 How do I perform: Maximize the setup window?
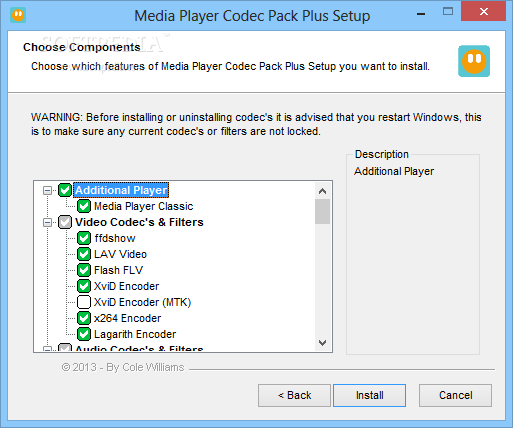click(x=448, y=12)
